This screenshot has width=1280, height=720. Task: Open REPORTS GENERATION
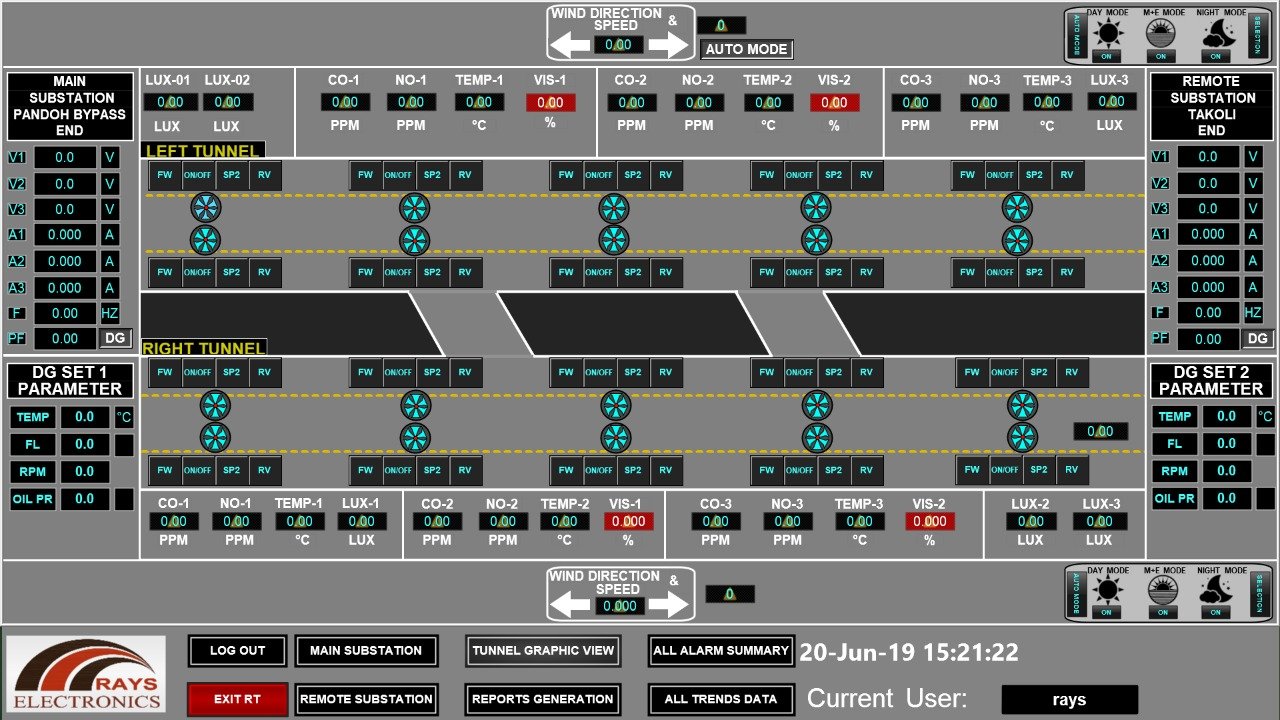543,699
